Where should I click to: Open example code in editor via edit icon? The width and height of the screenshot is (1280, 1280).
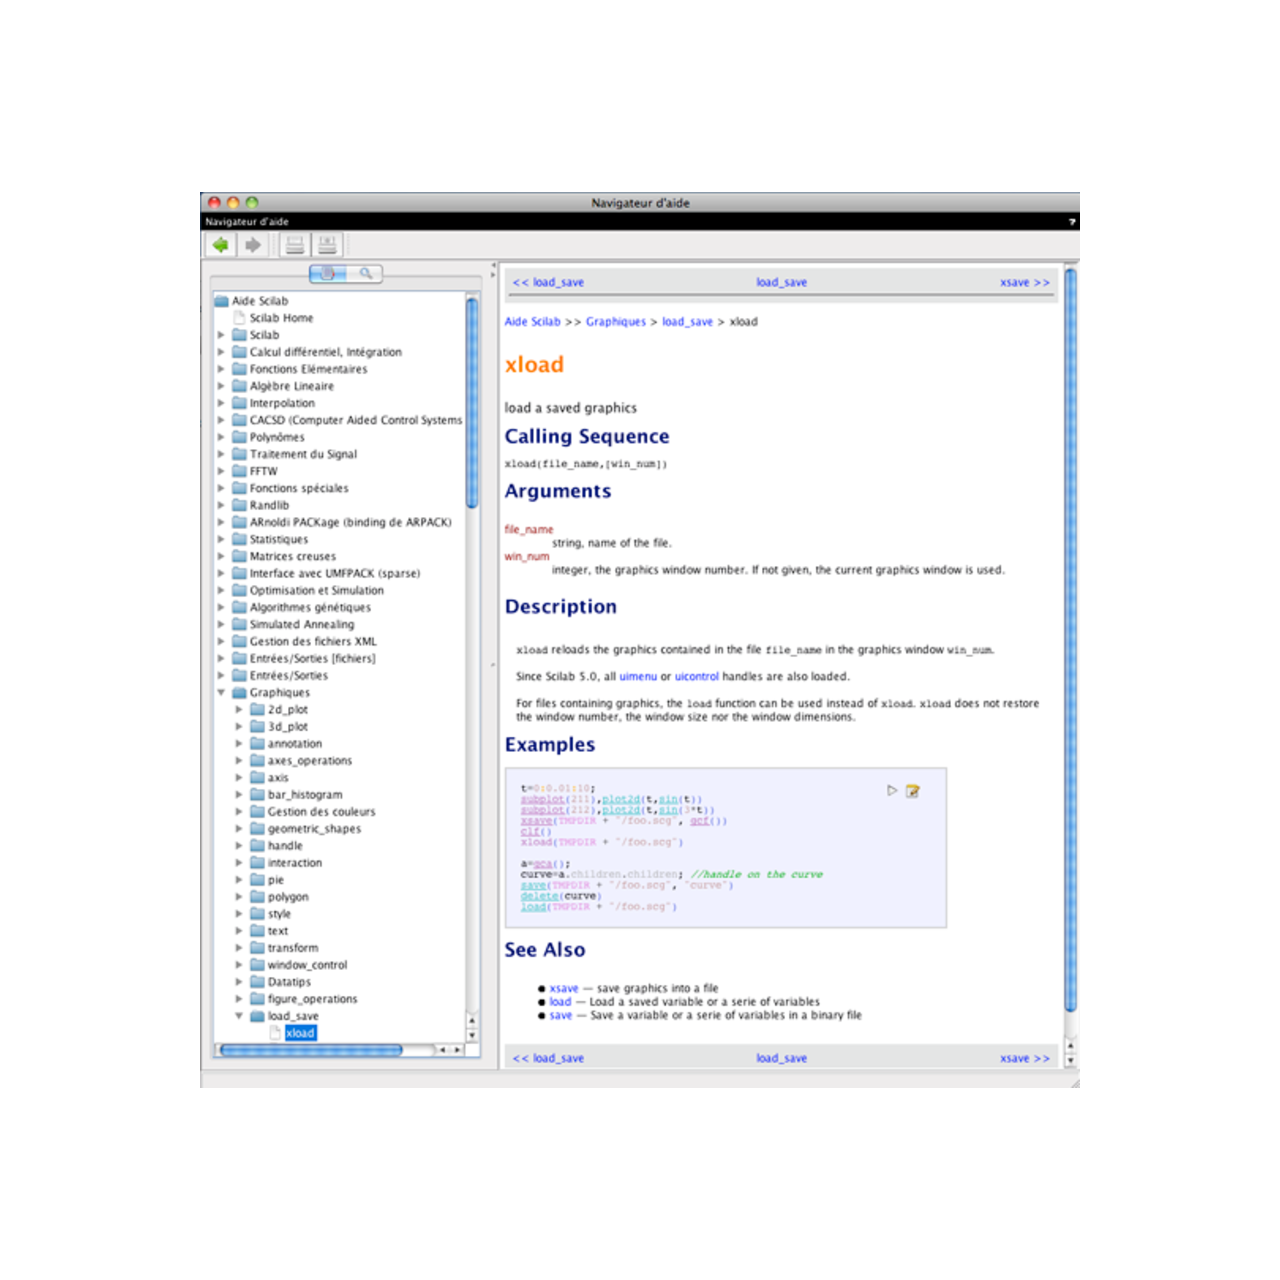pyautogui.click(x=913, y=790)
